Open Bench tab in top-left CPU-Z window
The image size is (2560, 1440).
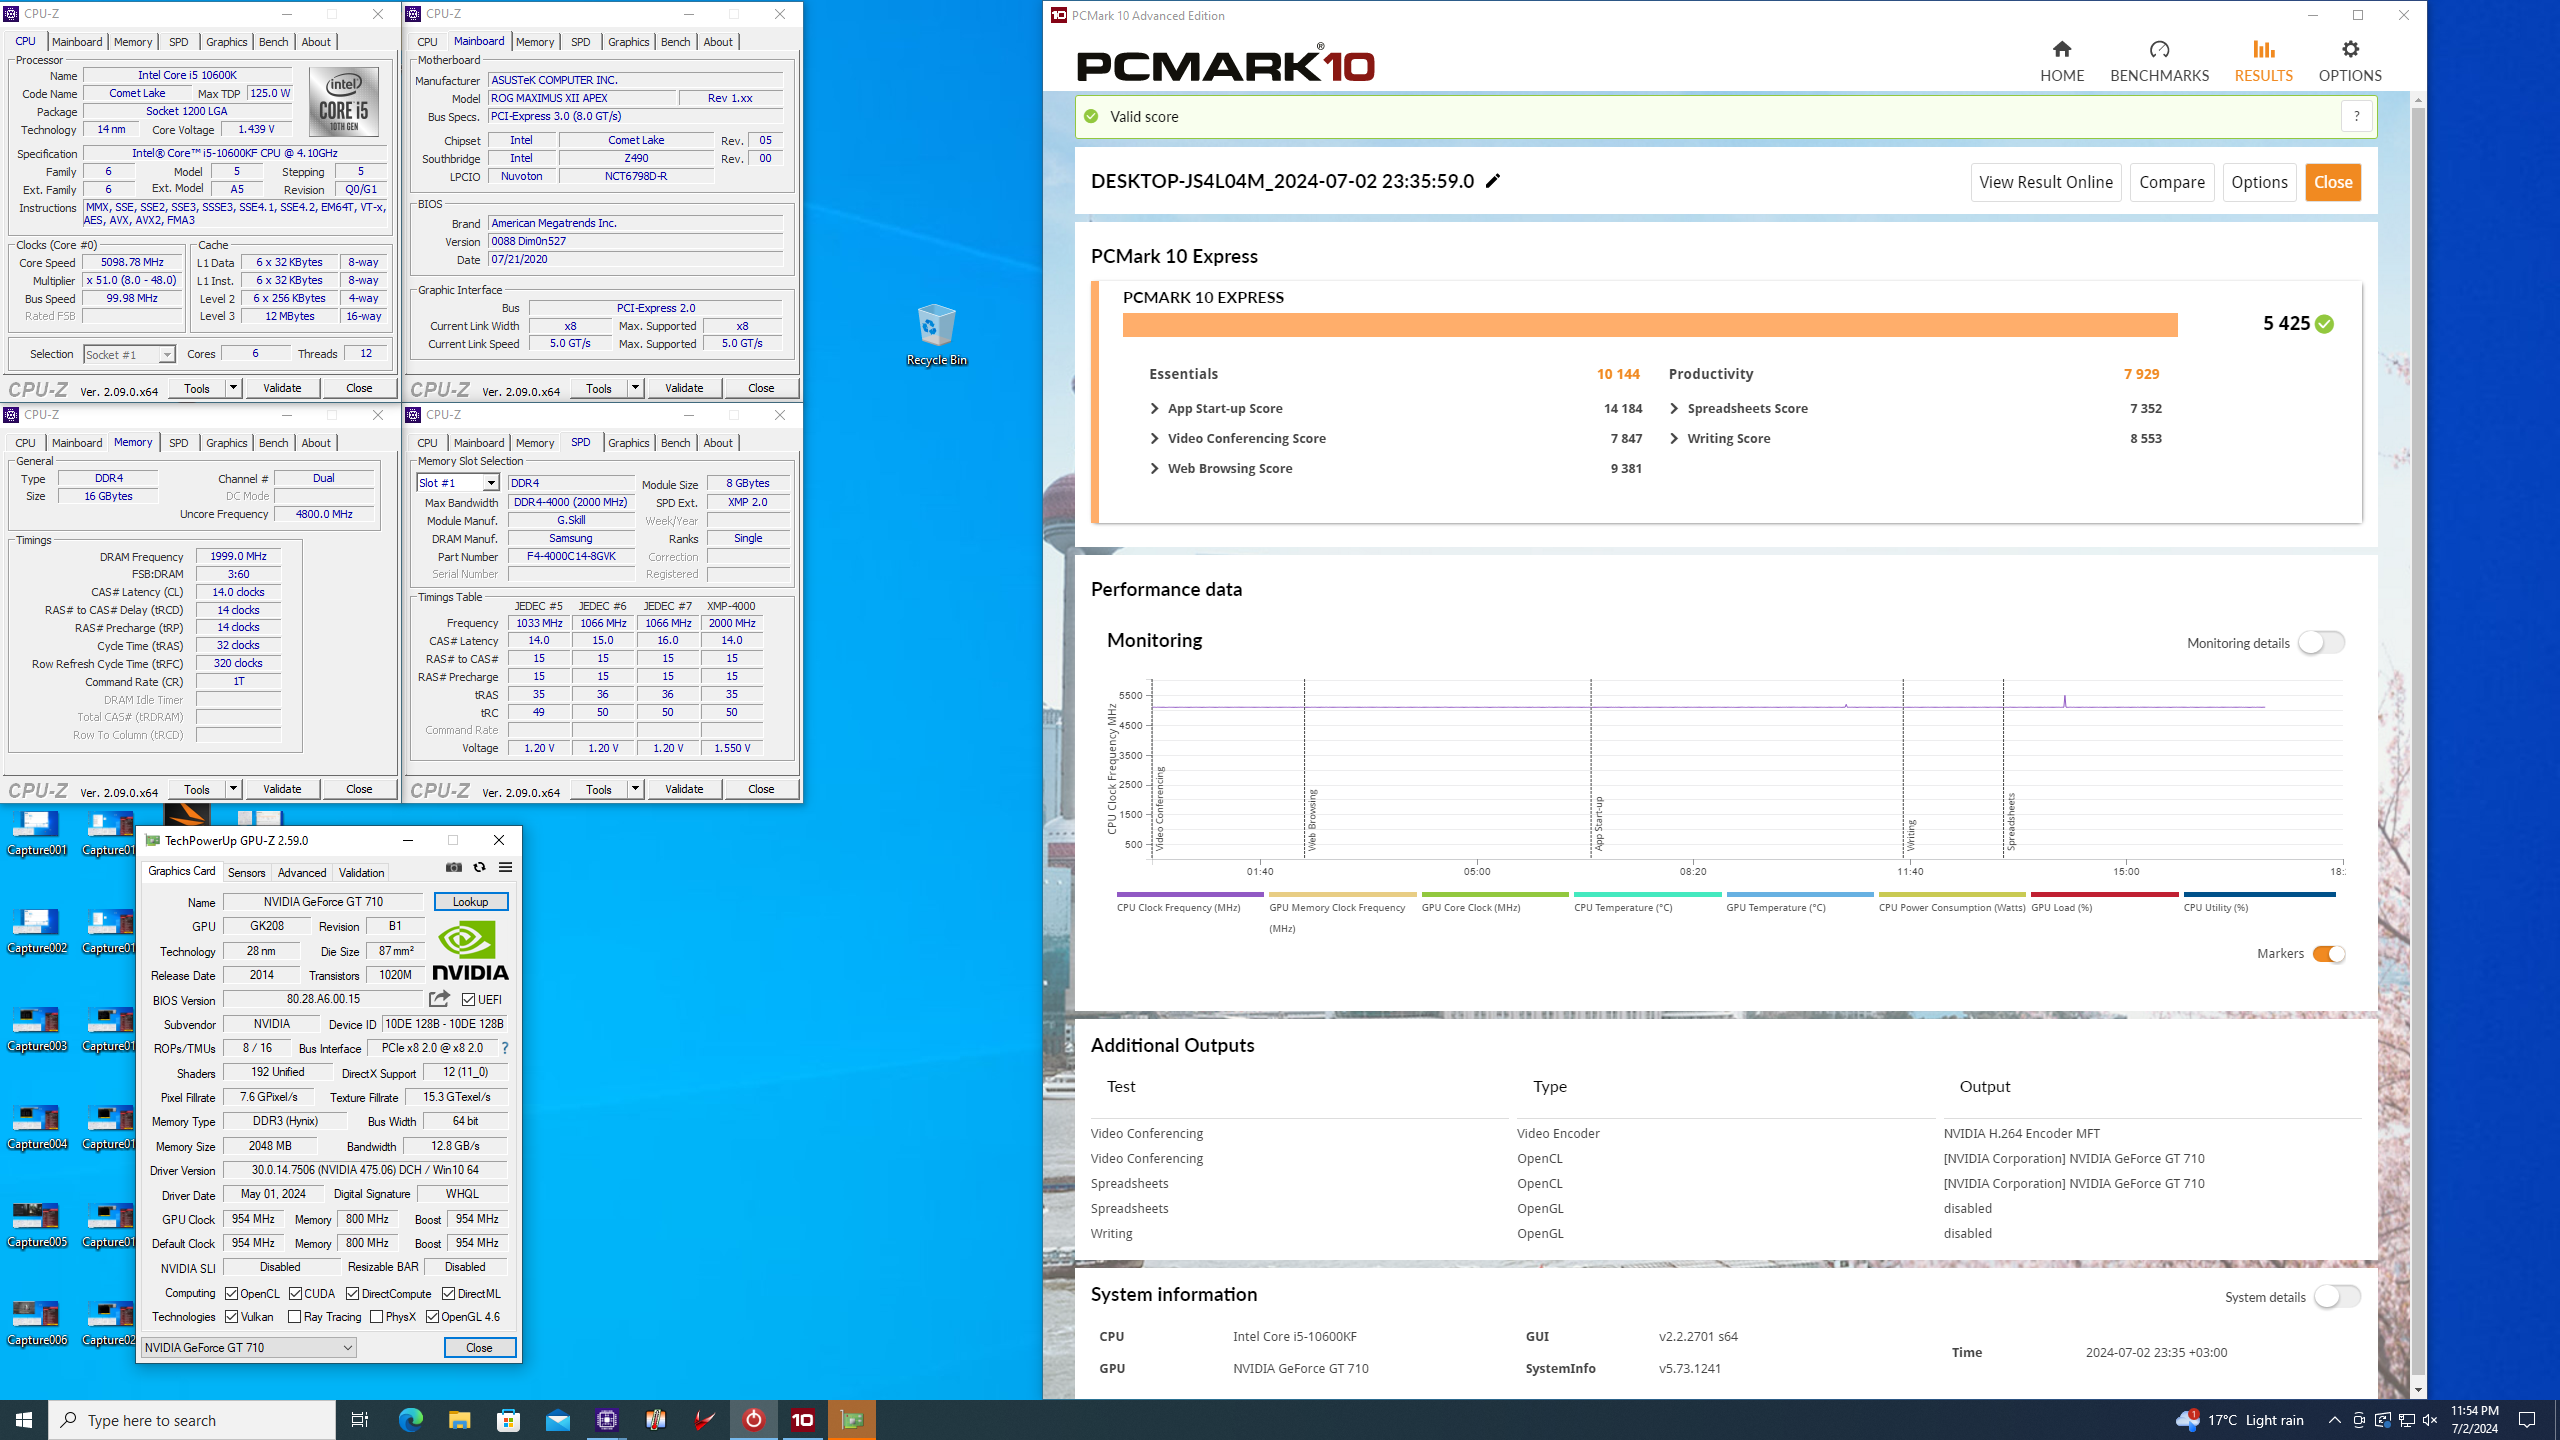coord(273,41)
